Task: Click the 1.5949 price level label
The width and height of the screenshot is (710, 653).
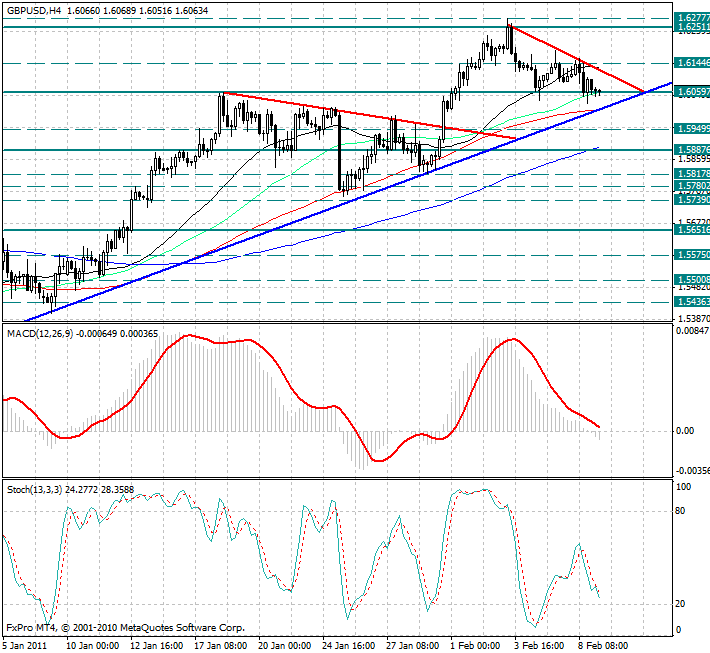Action: [x=692, y=129]
